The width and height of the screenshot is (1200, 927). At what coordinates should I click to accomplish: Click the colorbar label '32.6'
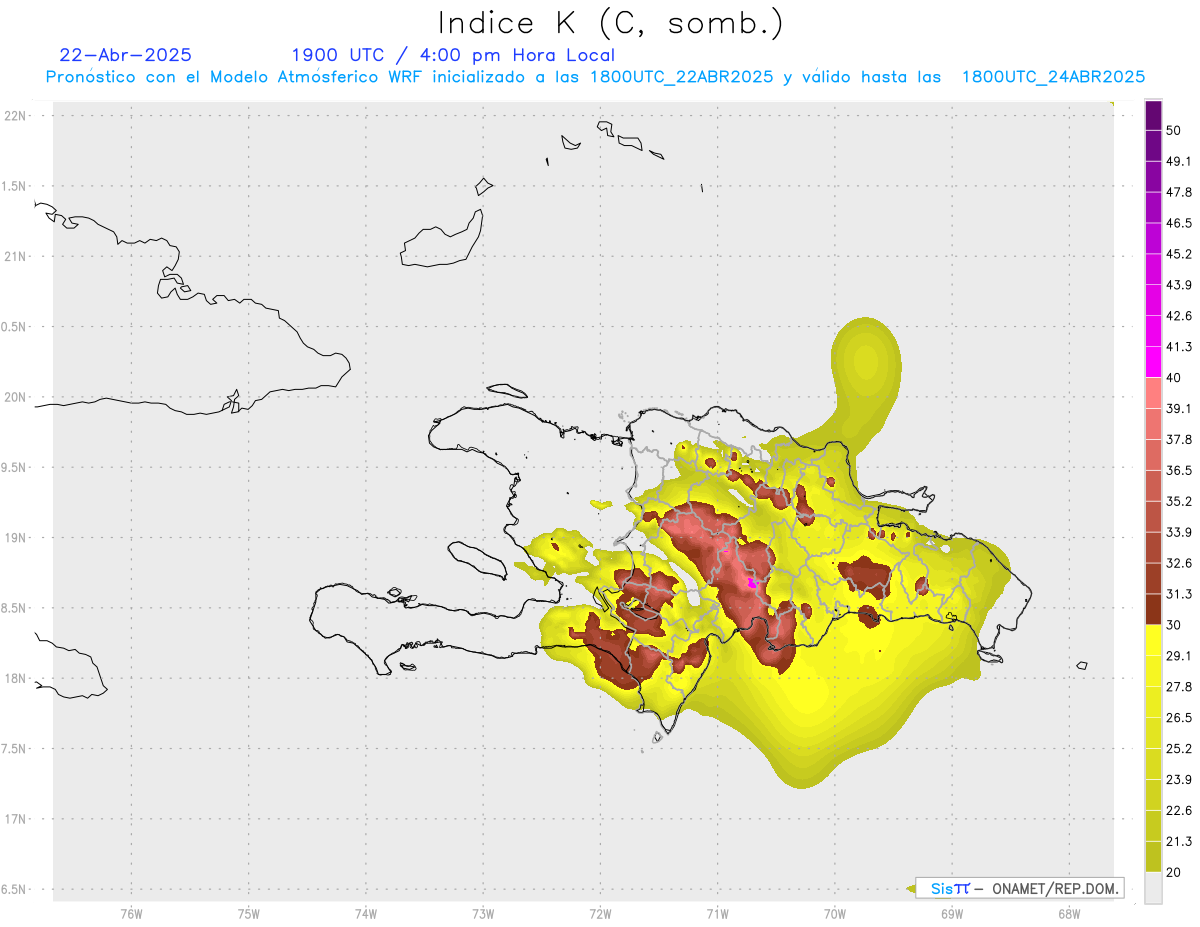point(1179,563)
